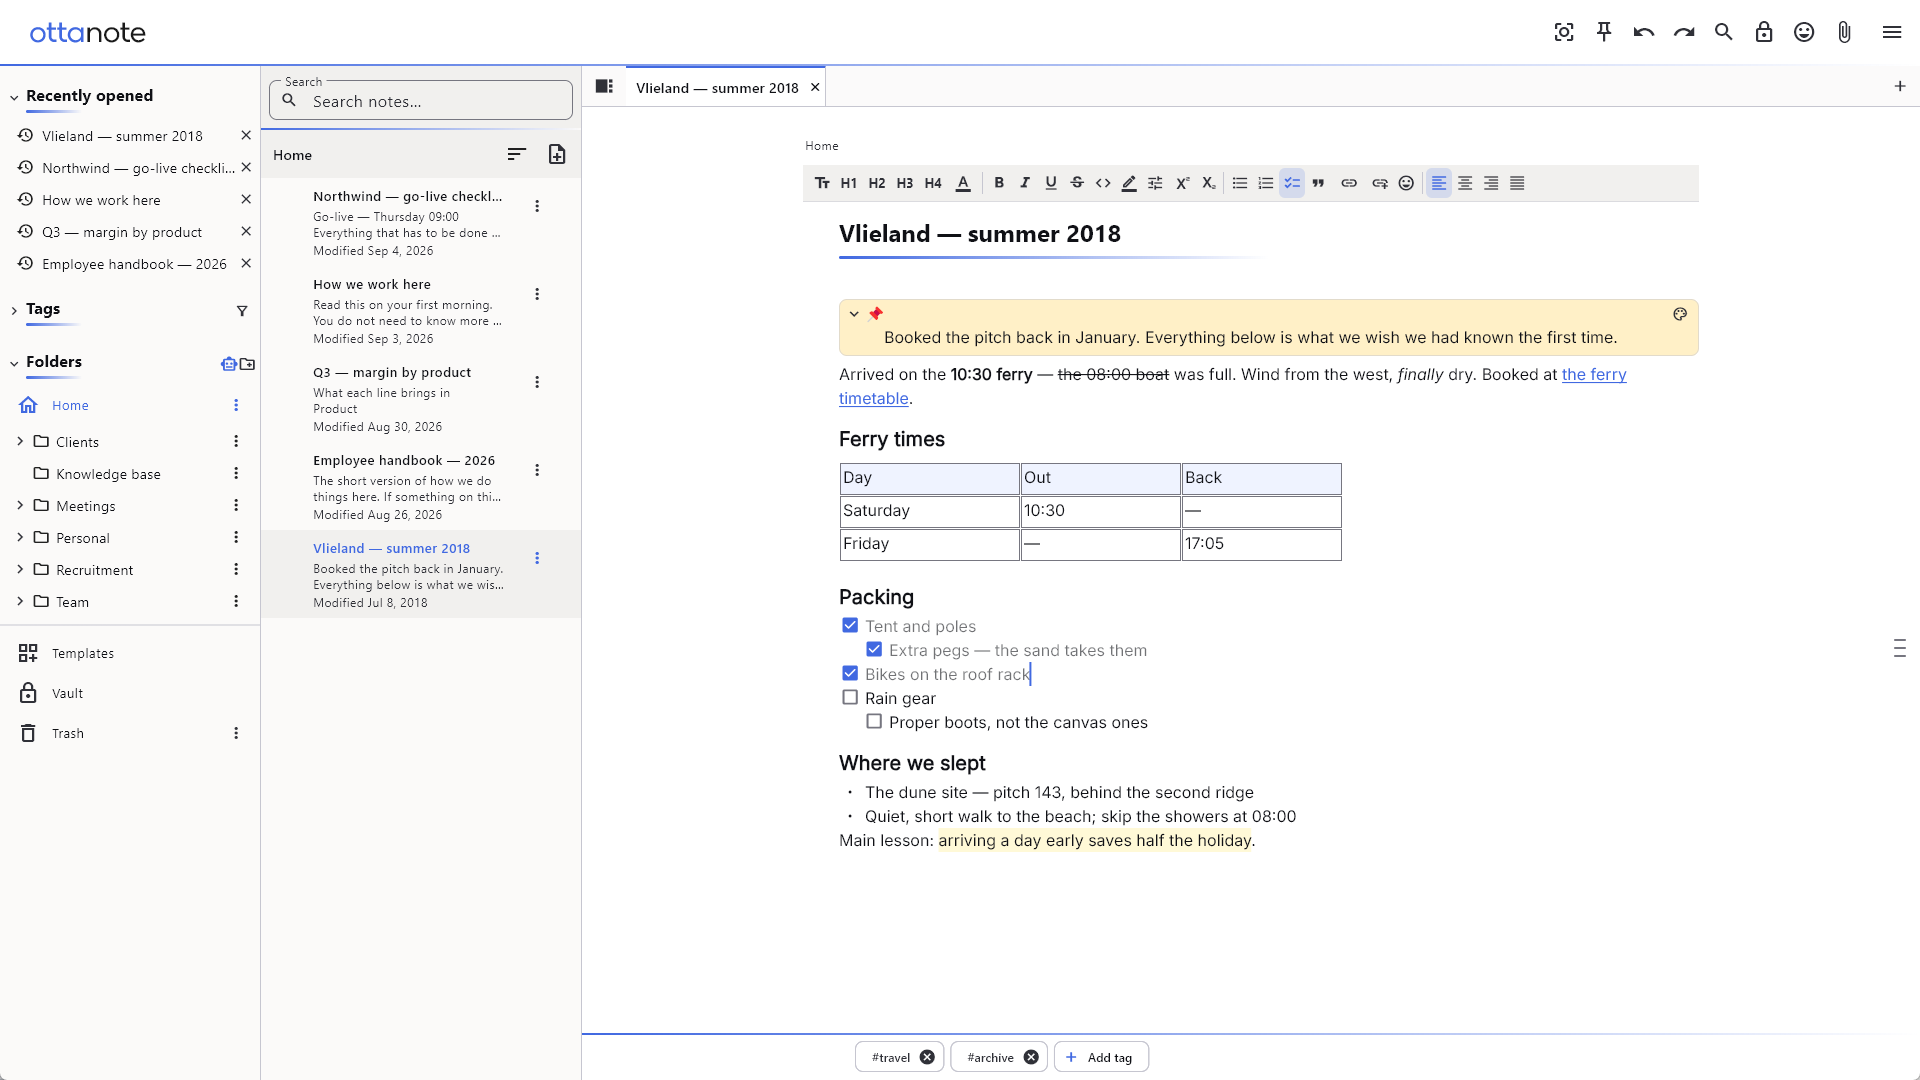Viewport: 1920px width, 1080px height.
Task: Switch to Vlieland — summer 2018 tab
Action: click(x=717, y=88)
